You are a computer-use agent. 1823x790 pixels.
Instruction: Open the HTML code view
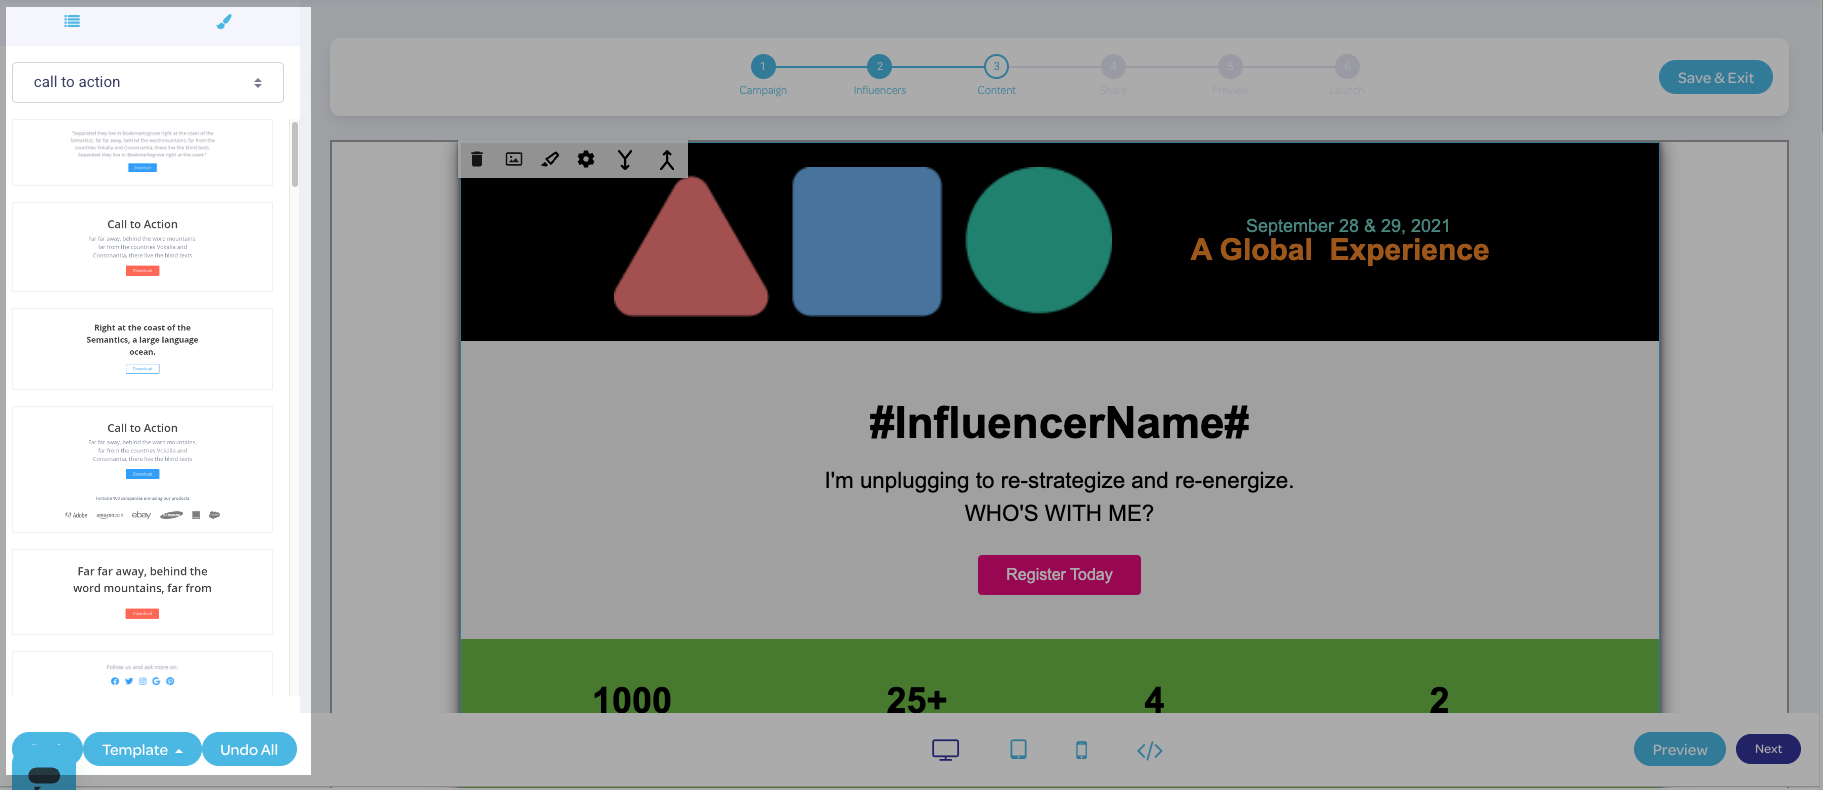(x=1149, y=750)
